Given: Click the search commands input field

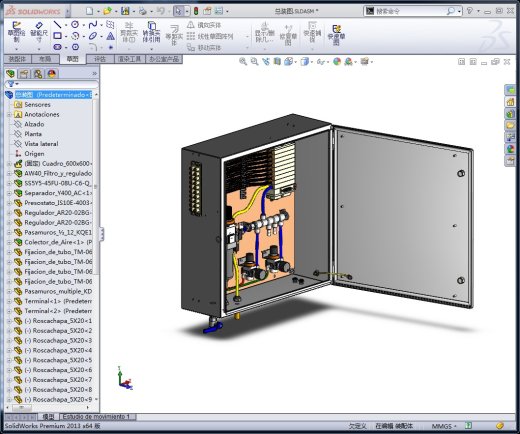Looking at the screenshot, I should (411, 11).
